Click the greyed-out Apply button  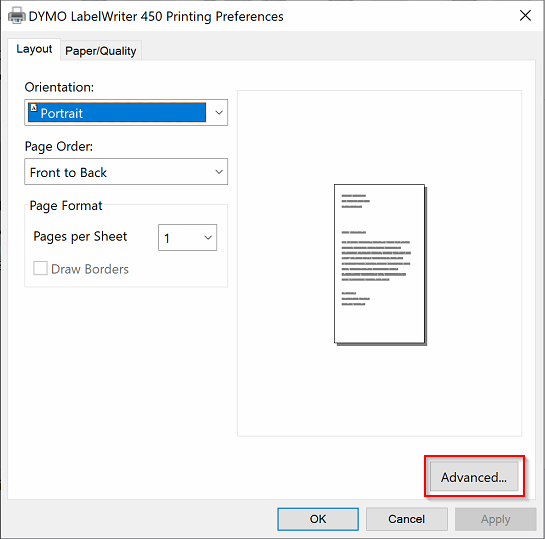tap(496, 519)
